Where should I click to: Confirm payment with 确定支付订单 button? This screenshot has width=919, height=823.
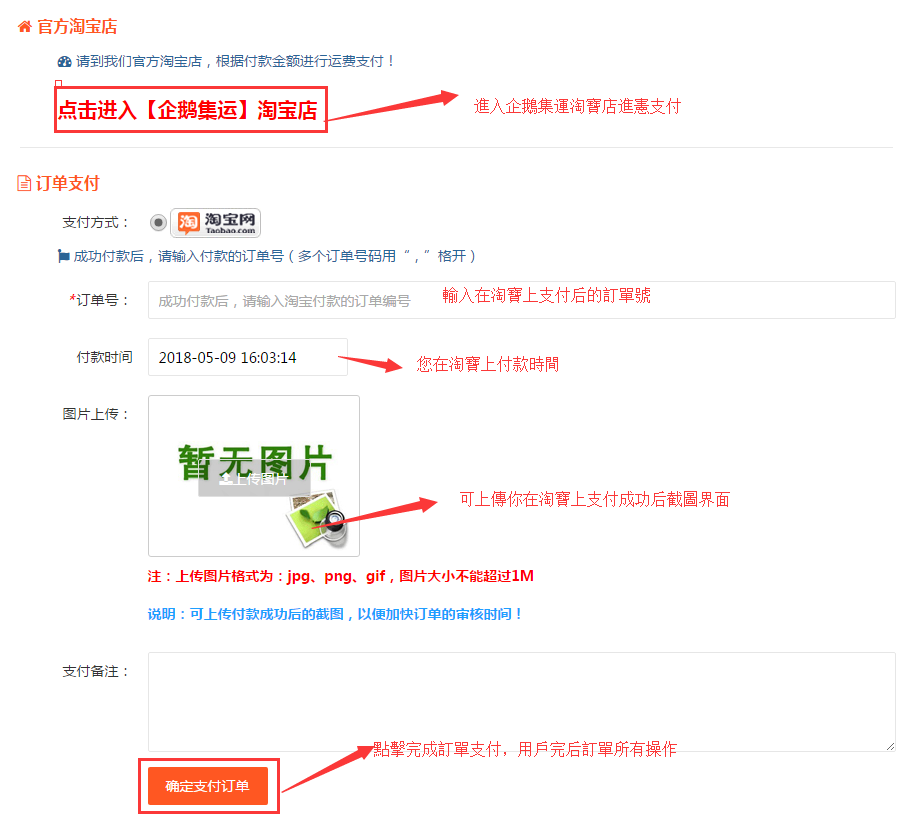[x=208, y=785]
